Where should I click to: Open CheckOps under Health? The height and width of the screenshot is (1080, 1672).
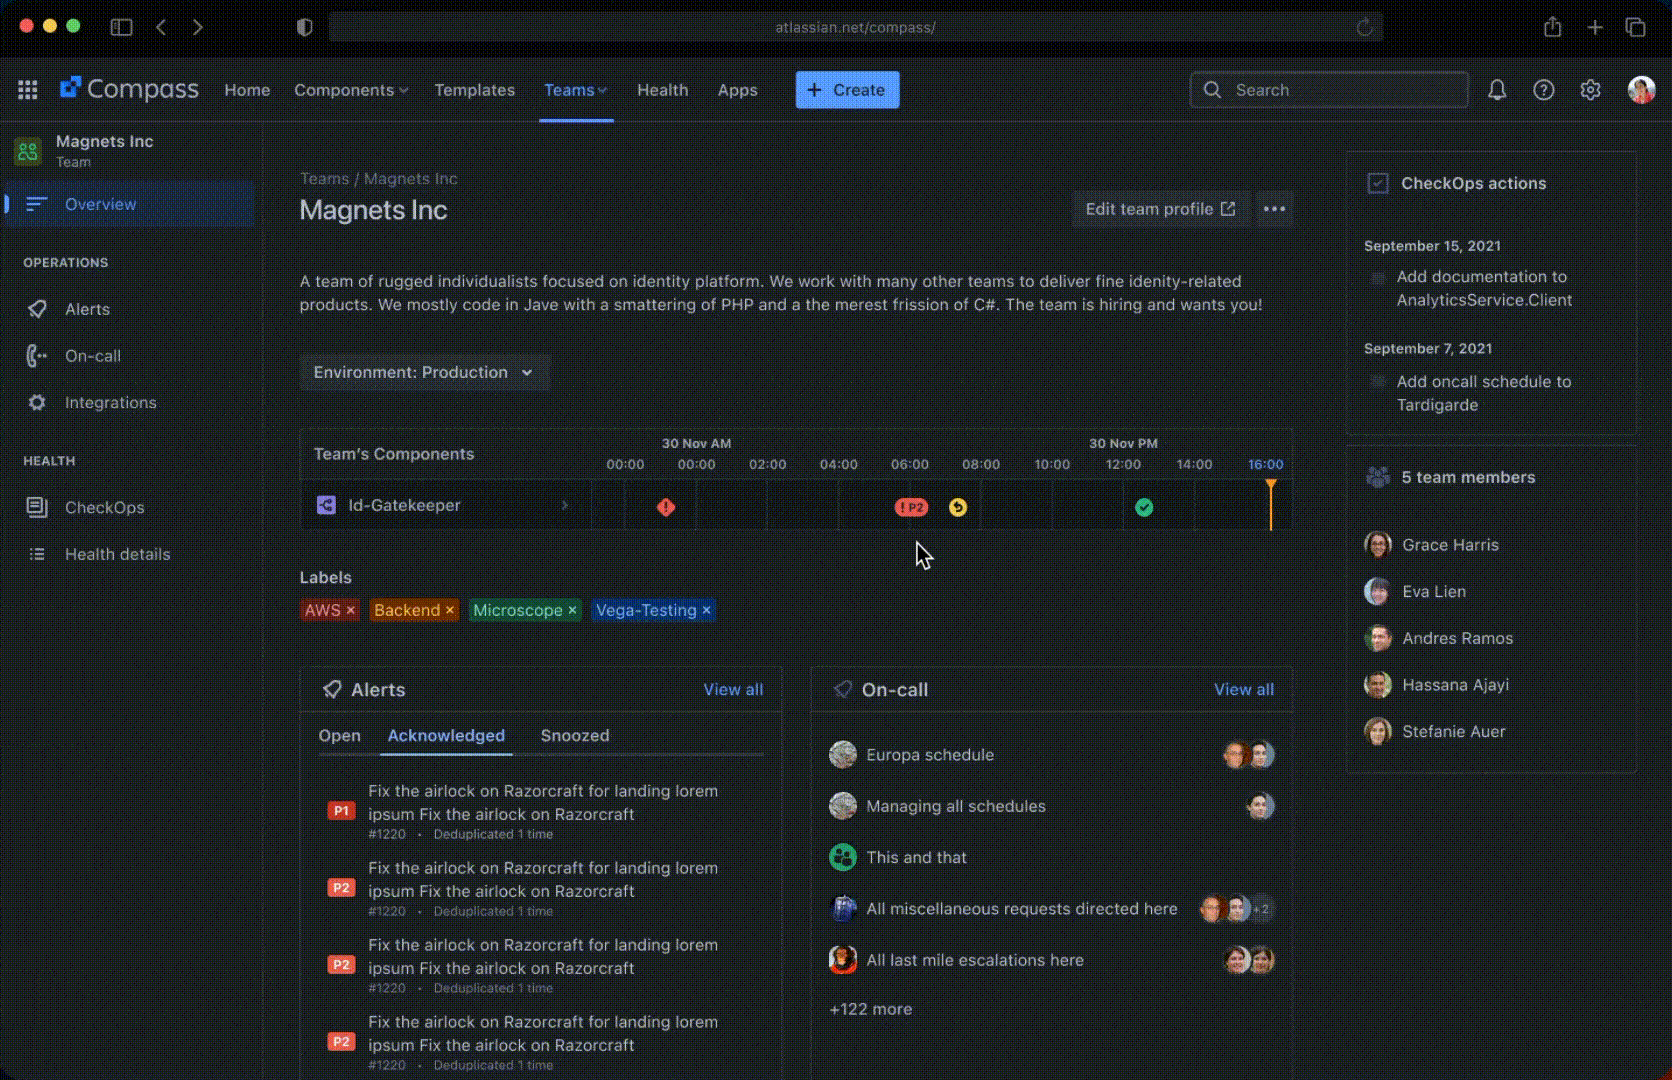pos(104,507)
